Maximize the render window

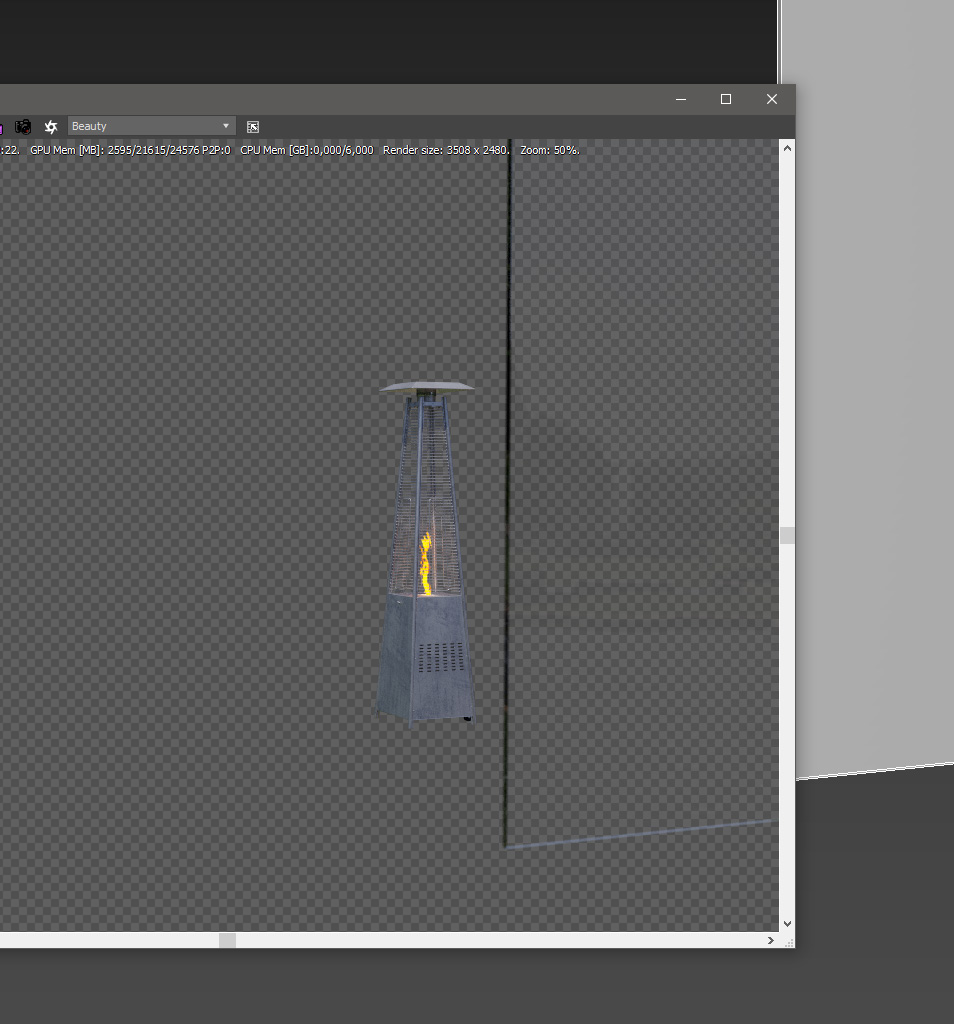coord(725,99)
